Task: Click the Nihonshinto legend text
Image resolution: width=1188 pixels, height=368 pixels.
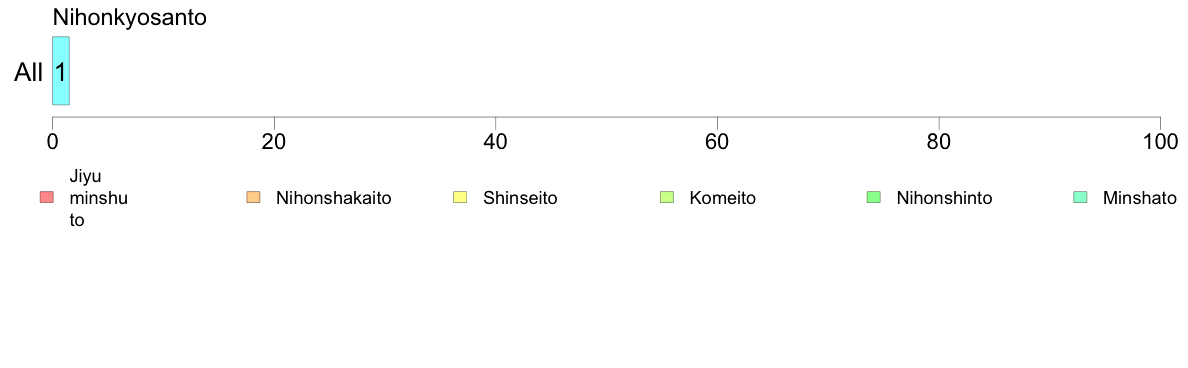Action: pos(945,198)
